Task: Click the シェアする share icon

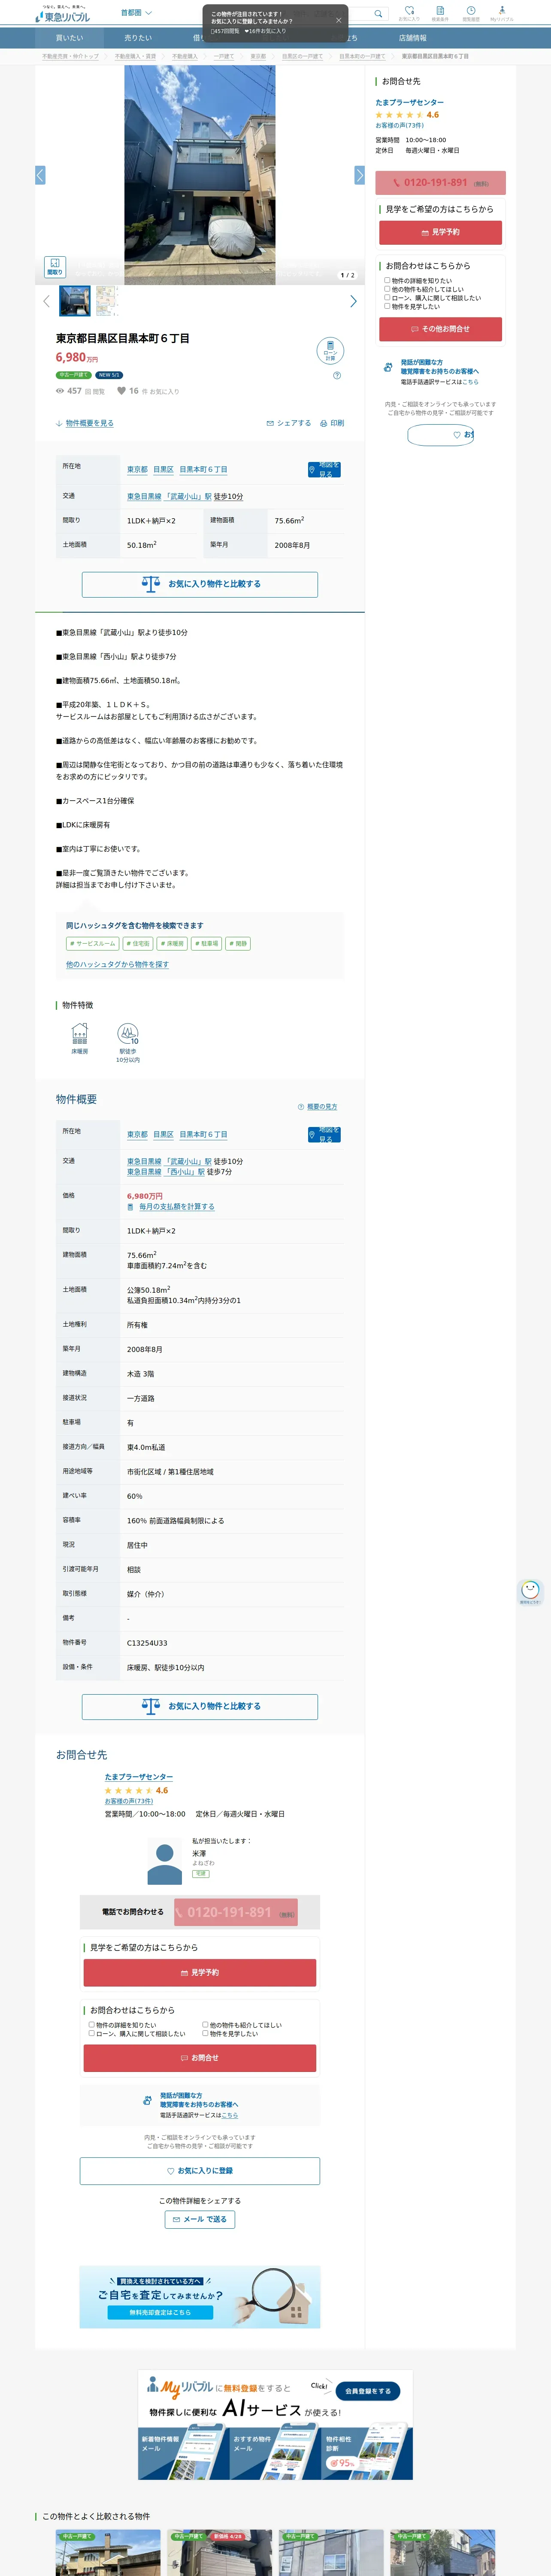Action: (x=289, y=423)
